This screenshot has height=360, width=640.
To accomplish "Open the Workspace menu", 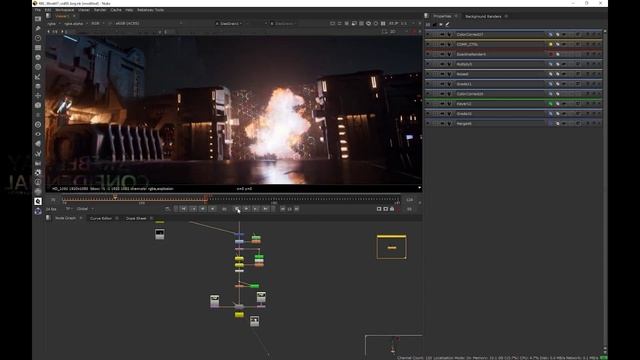I will tap(64, 10).
